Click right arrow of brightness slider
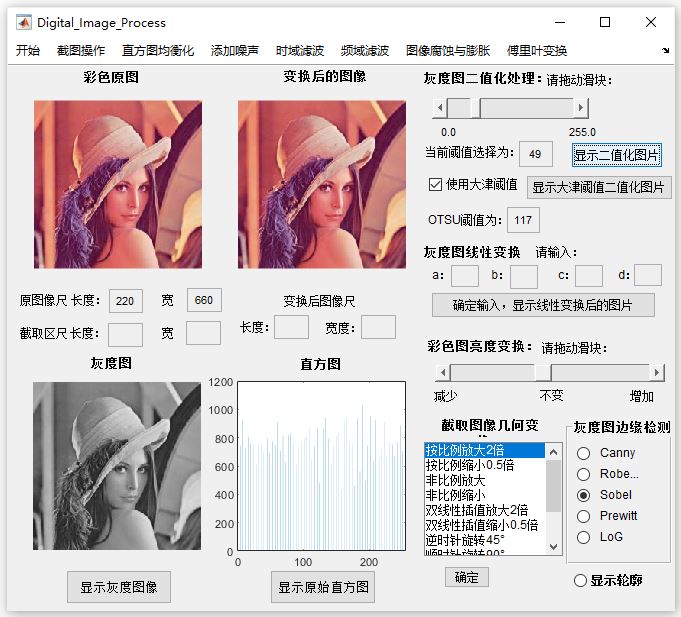Viewport: 681px width, 617px height. [x=657, y=373]
